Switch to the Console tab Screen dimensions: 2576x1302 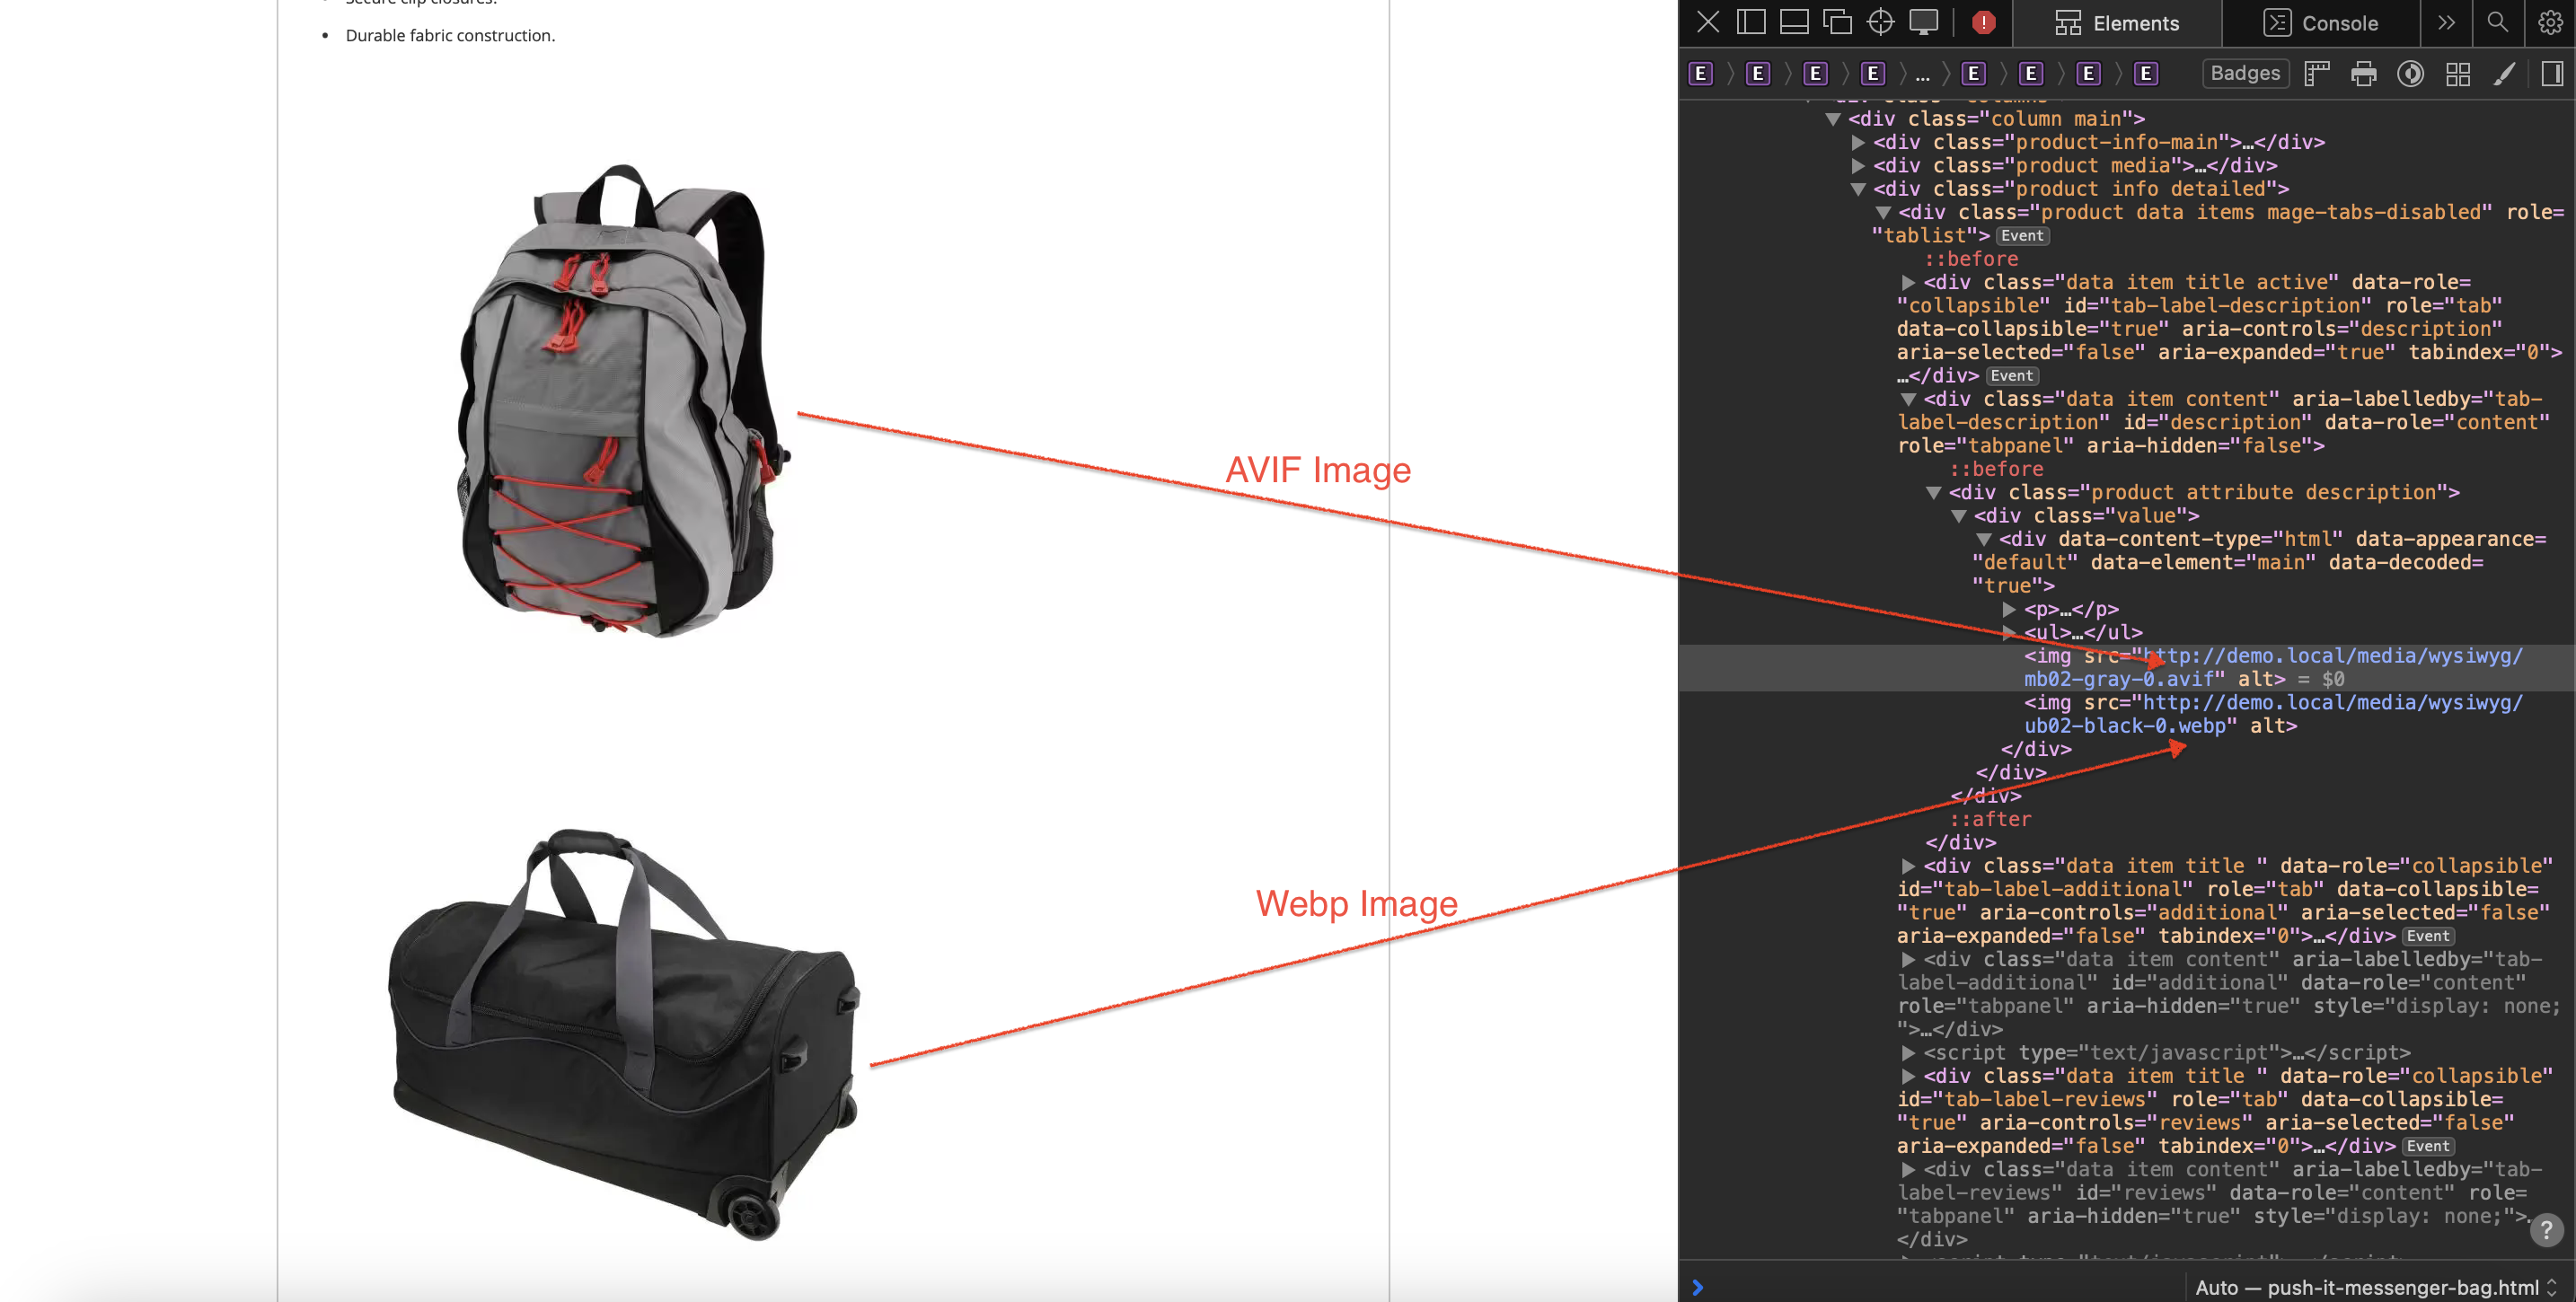coord(2320,23)
